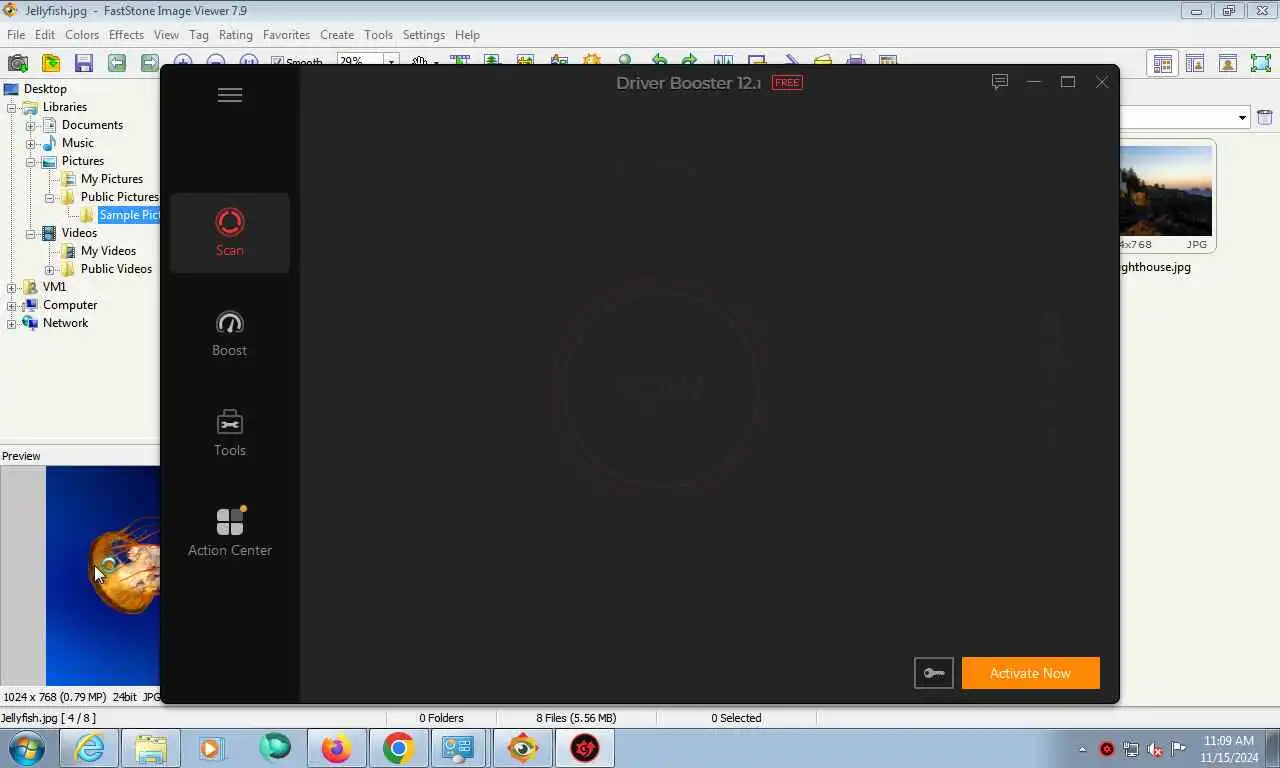The height and width of the screenshot is (768, 1280).
Task: Open the Tools menu in FastStone
Action: (378, 34)
